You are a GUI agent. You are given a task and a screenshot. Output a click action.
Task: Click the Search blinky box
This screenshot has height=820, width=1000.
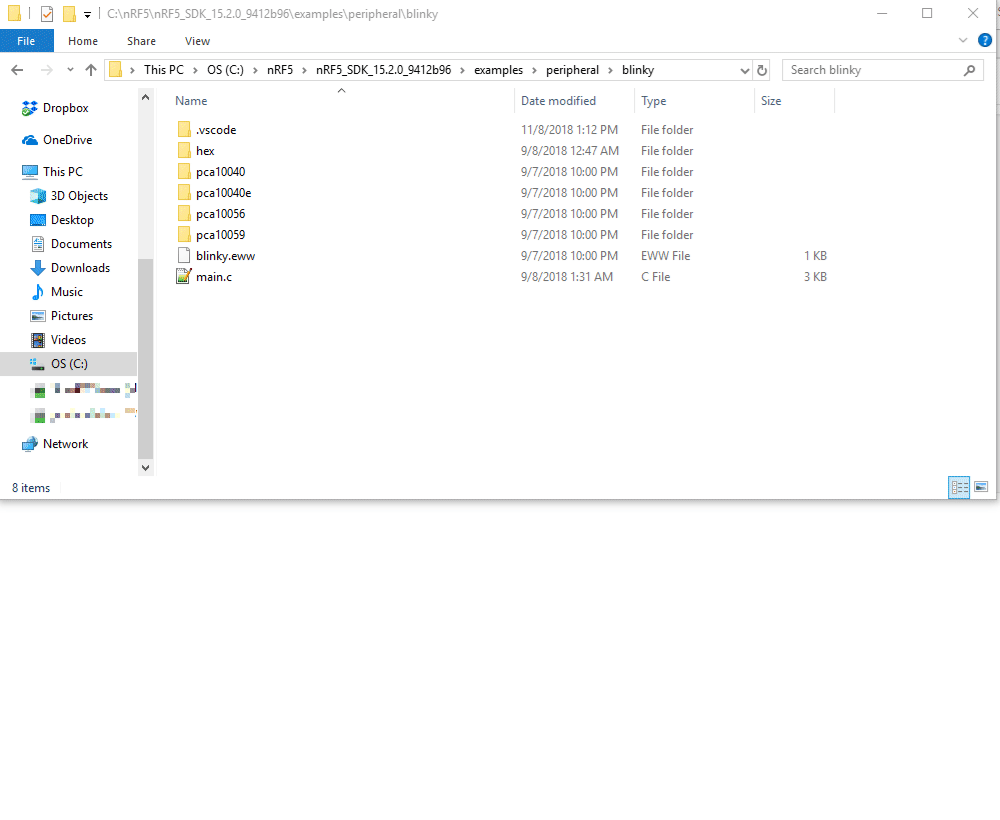[x=883, y=70]
